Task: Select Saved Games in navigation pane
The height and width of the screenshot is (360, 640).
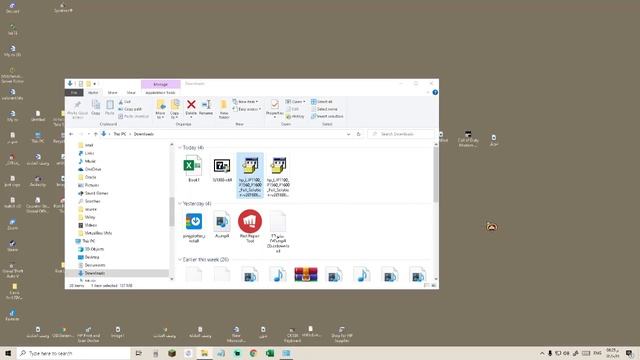Action: tap(93, 193)
